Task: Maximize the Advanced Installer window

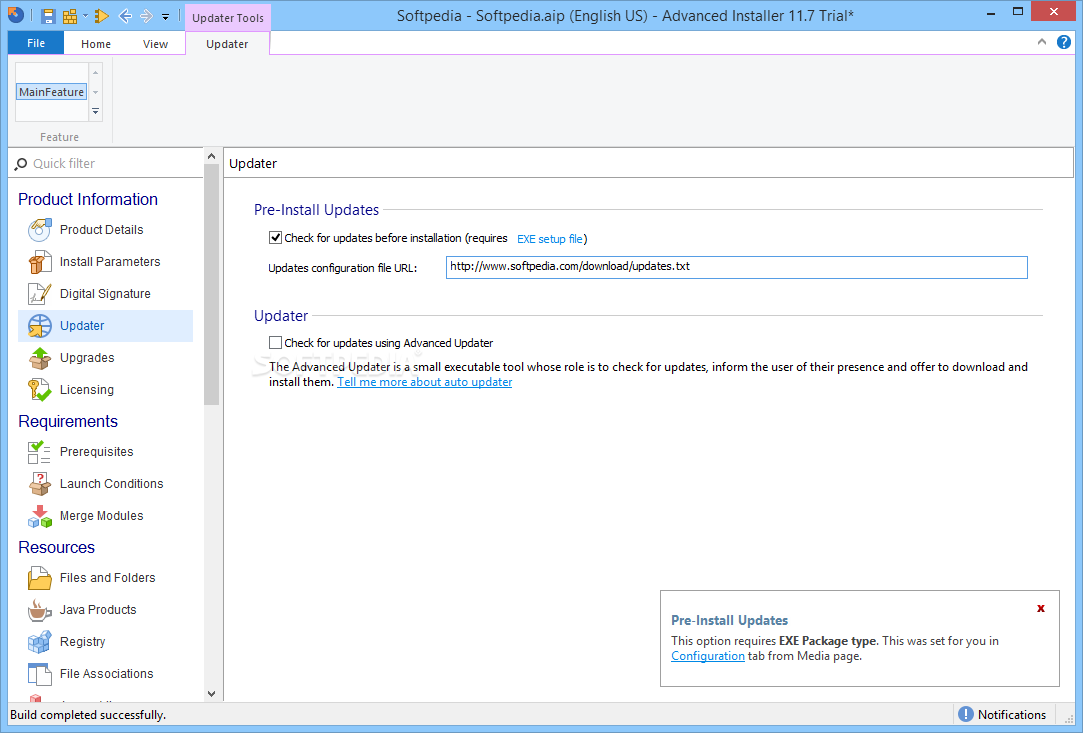Action: click(1017, 12)
